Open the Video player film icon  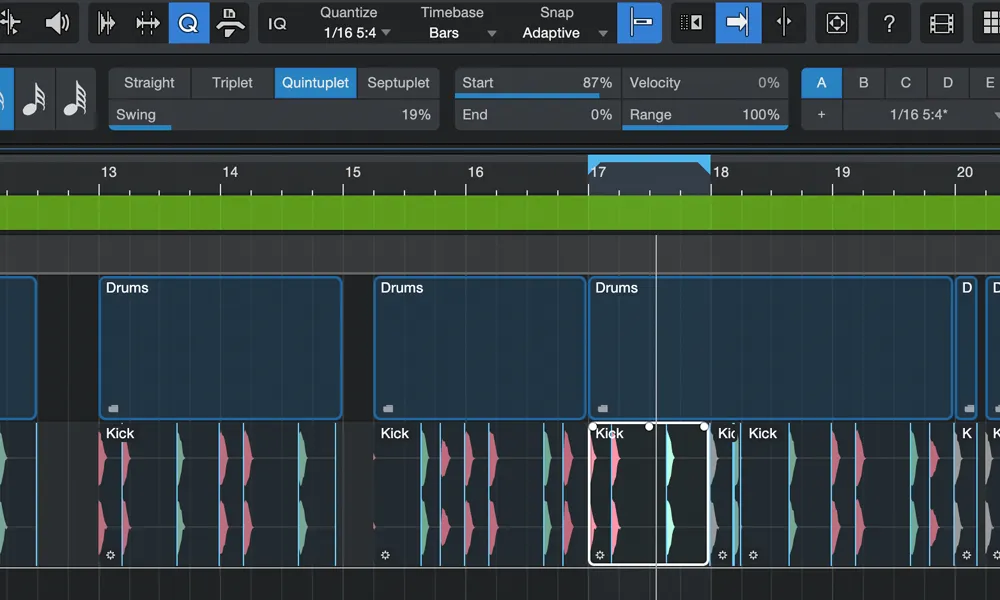[941, 23]
